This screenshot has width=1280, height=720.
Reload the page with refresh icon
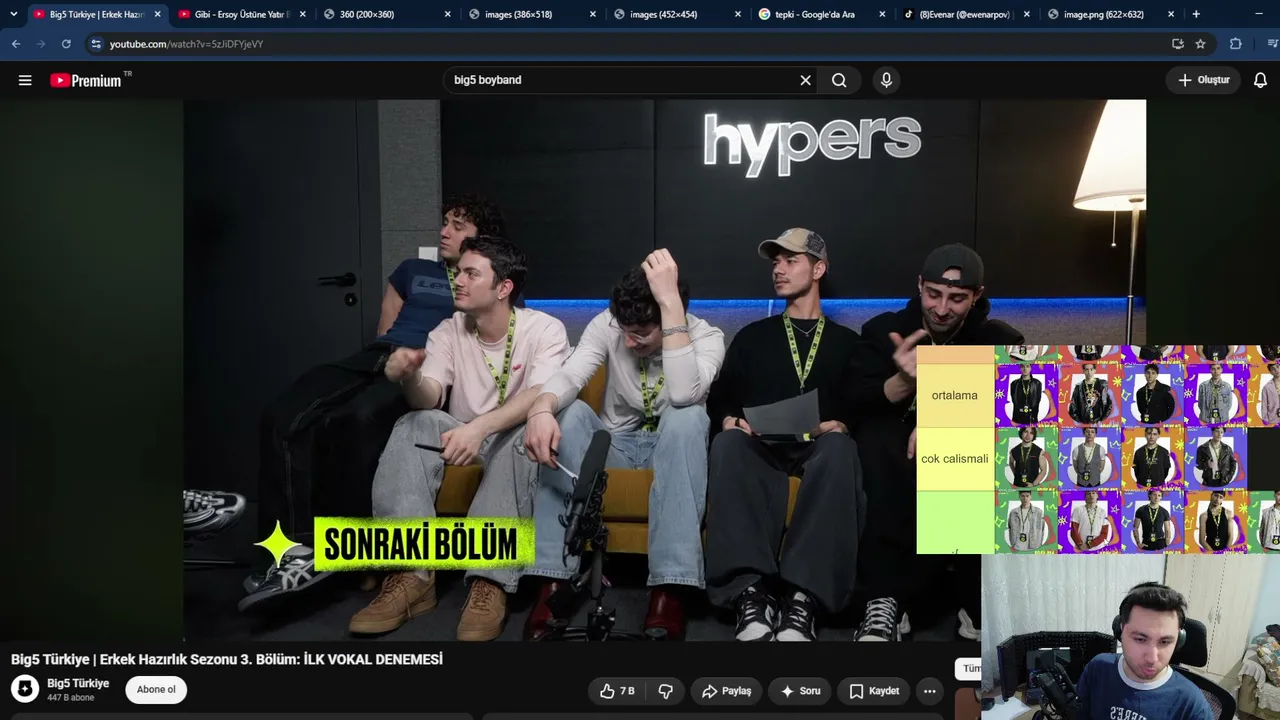[66, 44]
